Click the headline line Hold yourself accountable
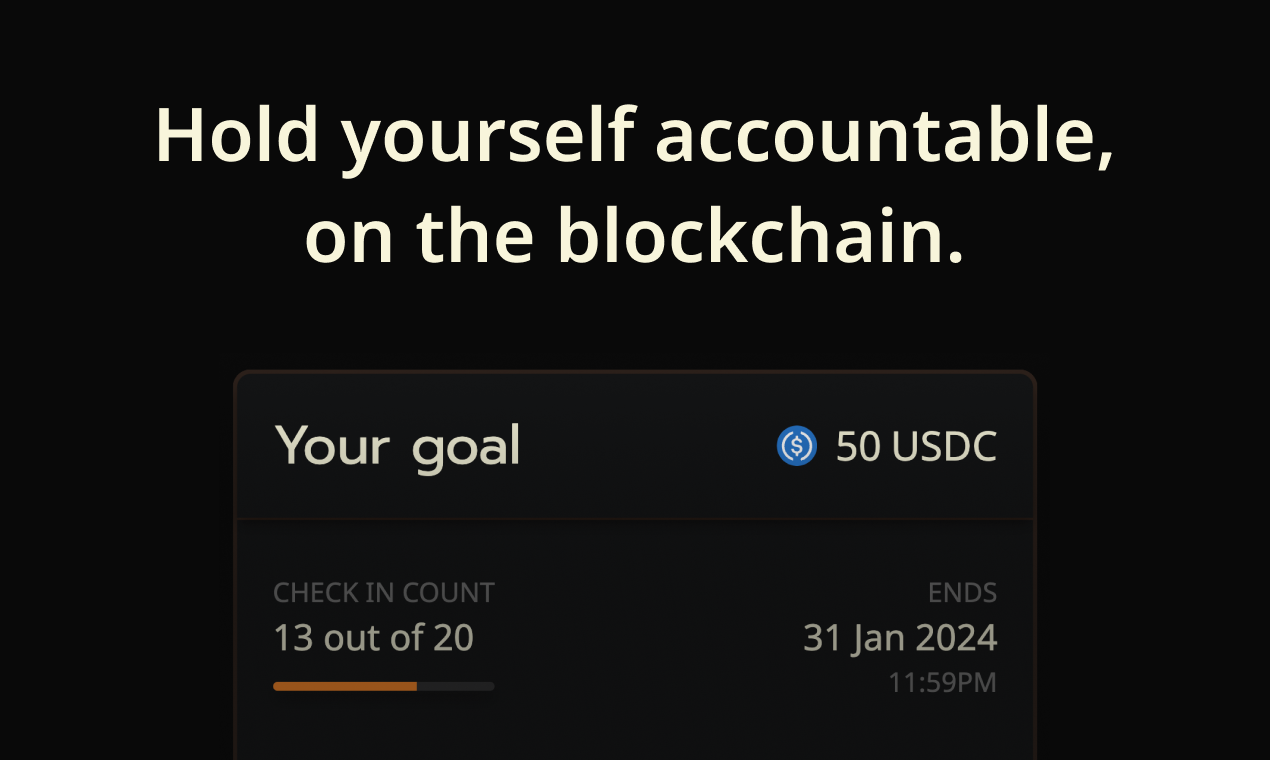This screenshot has width=1270, height=760. click(x=635, y=137)
